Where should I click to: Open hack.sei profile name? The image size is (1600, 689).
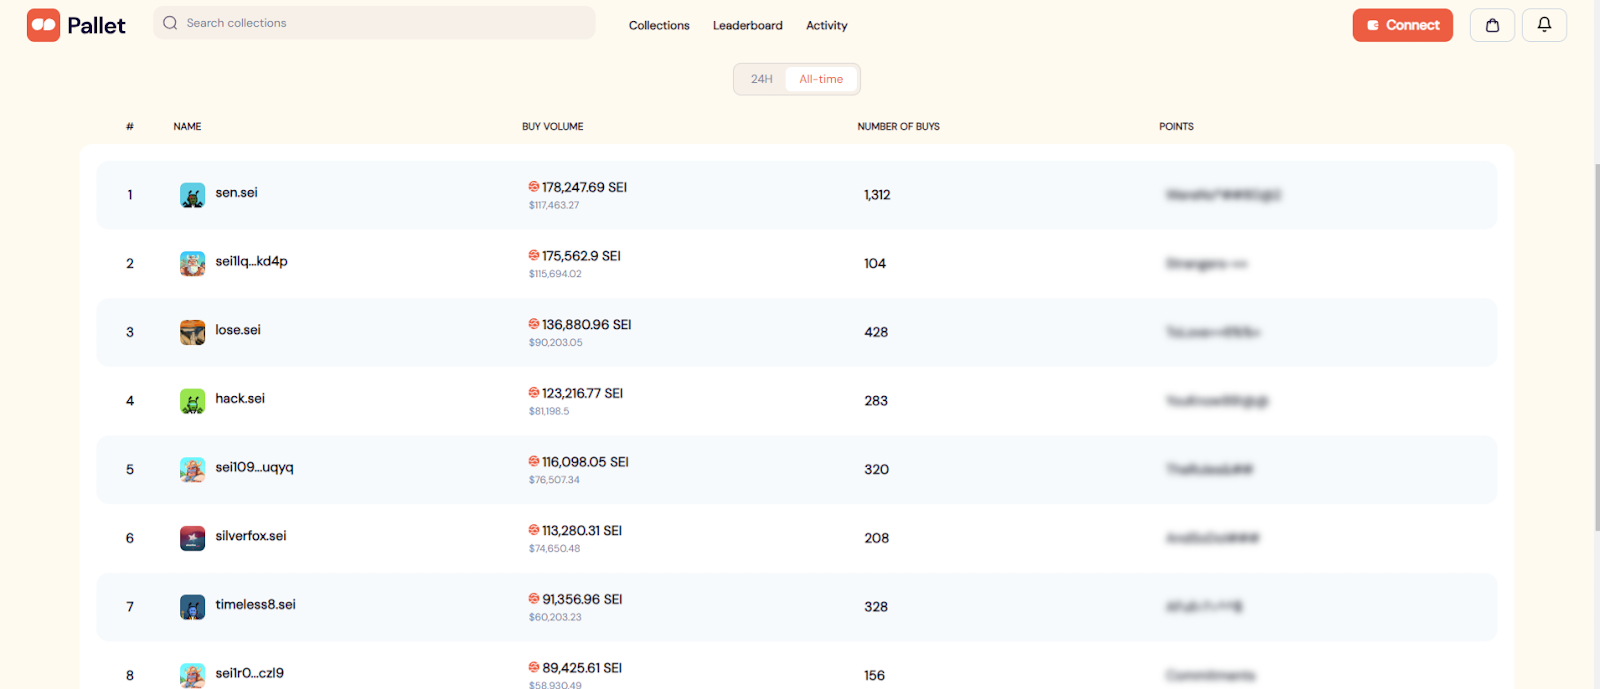pos(240,398)
